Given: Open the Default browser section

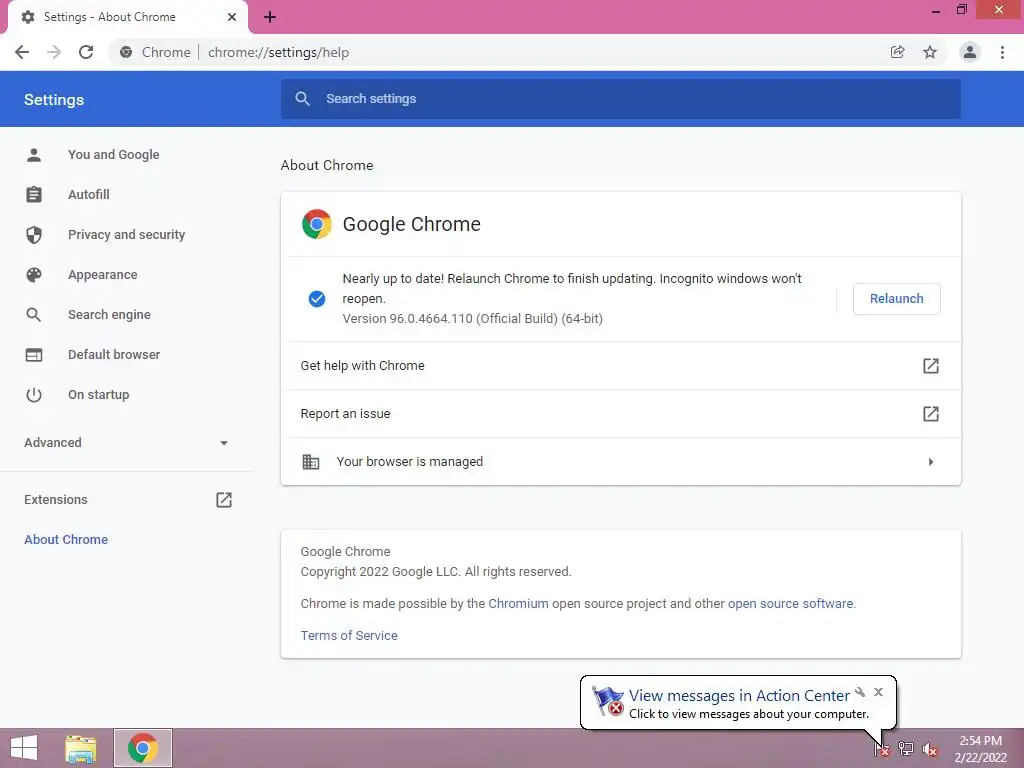Looking at the screenshot, I should 114,355.
